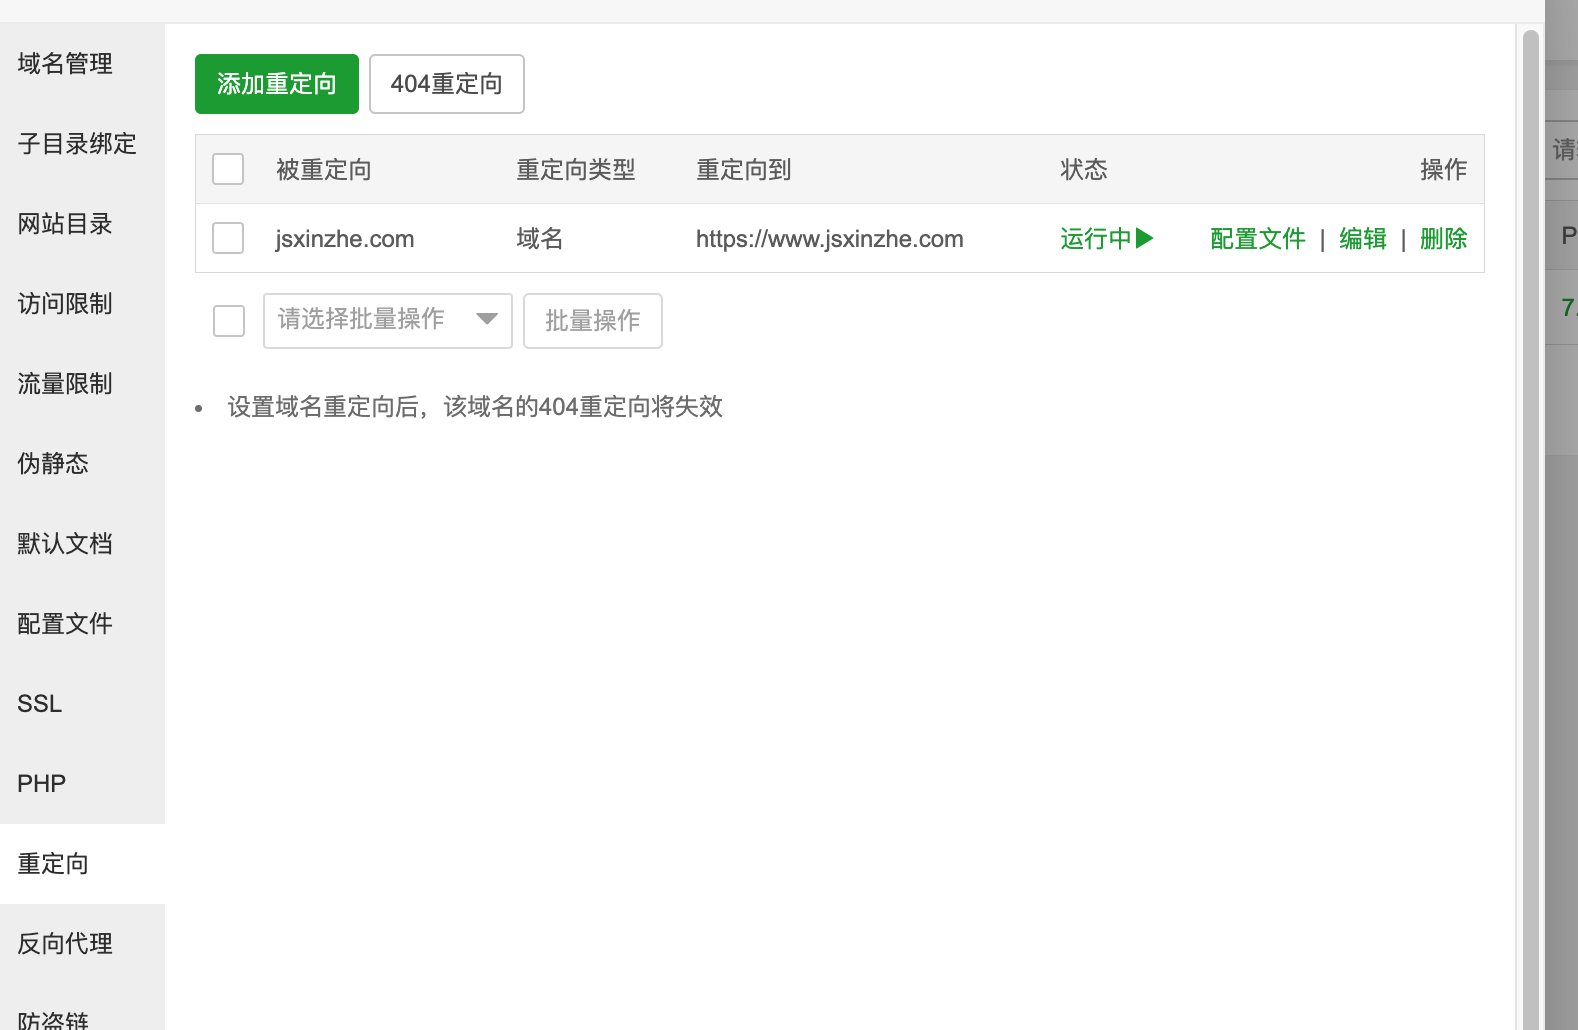Screen dimensions: 1578x1030
Task: Edit the jsxinzhe.com redirect via 编辑
Action: (1363, 238)
